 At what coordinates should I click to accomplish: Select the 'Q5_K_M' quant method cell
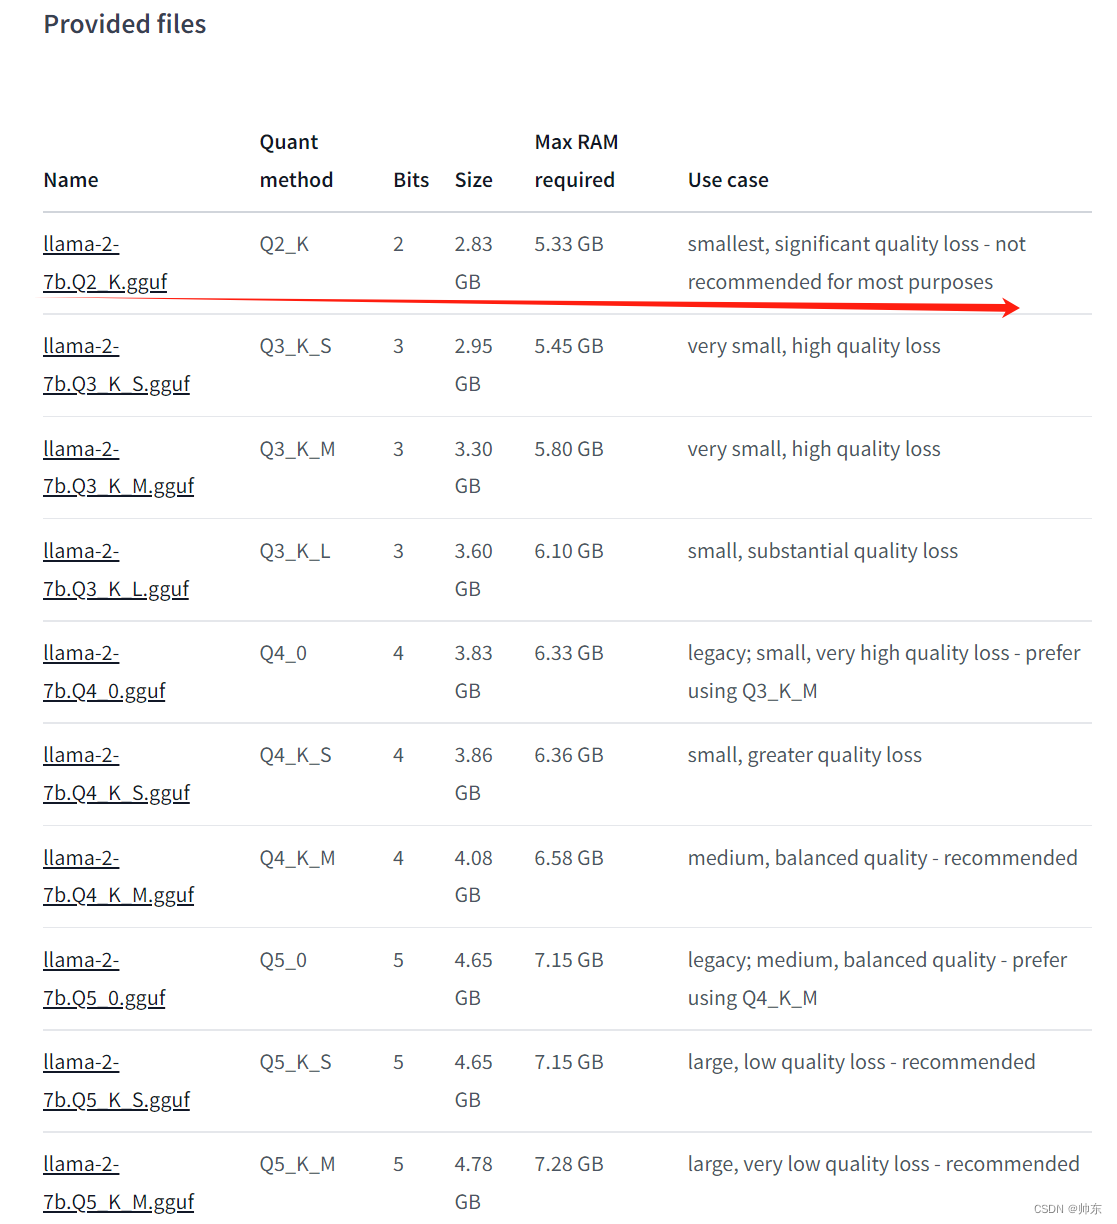297,1164
